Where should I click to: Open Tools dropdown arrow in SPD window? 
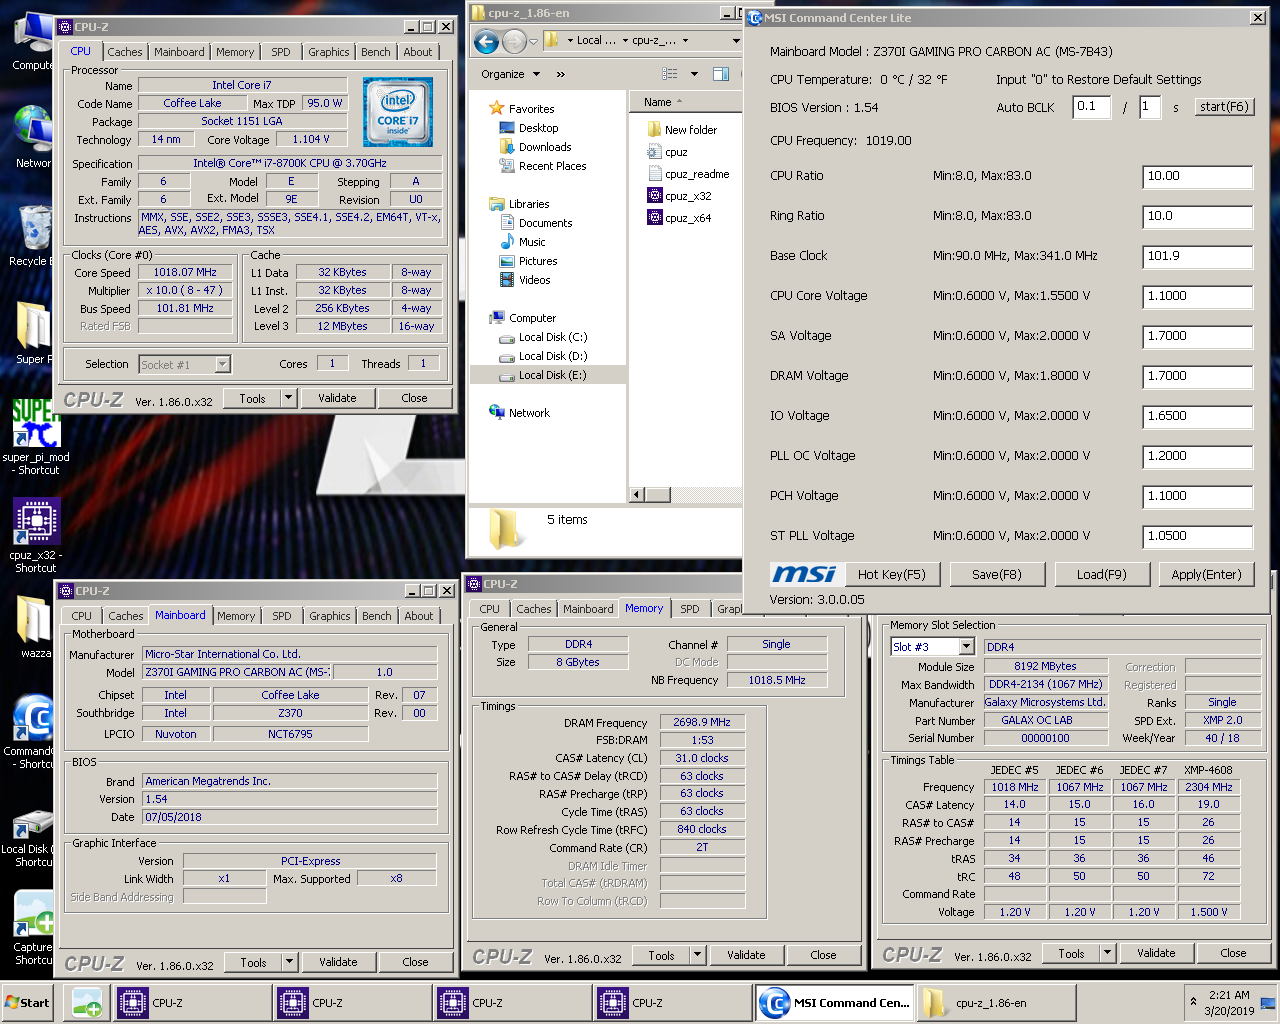click(1107, 953)
